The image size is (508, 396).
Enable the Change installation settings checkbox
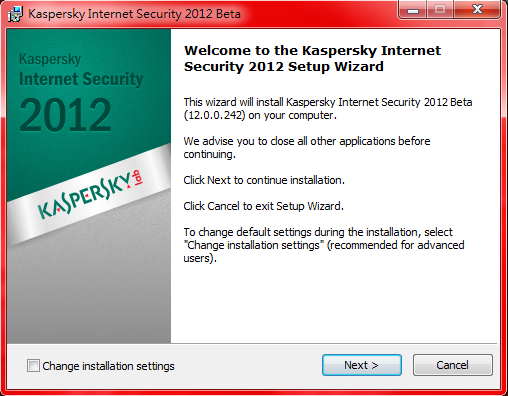point(33,366)
